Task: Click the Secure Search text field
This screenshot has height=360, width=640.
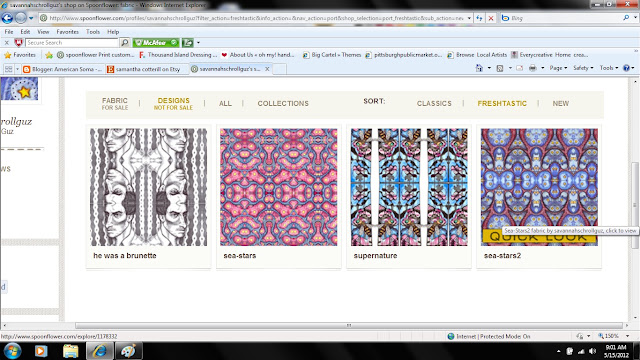Action: pos(72,42)
